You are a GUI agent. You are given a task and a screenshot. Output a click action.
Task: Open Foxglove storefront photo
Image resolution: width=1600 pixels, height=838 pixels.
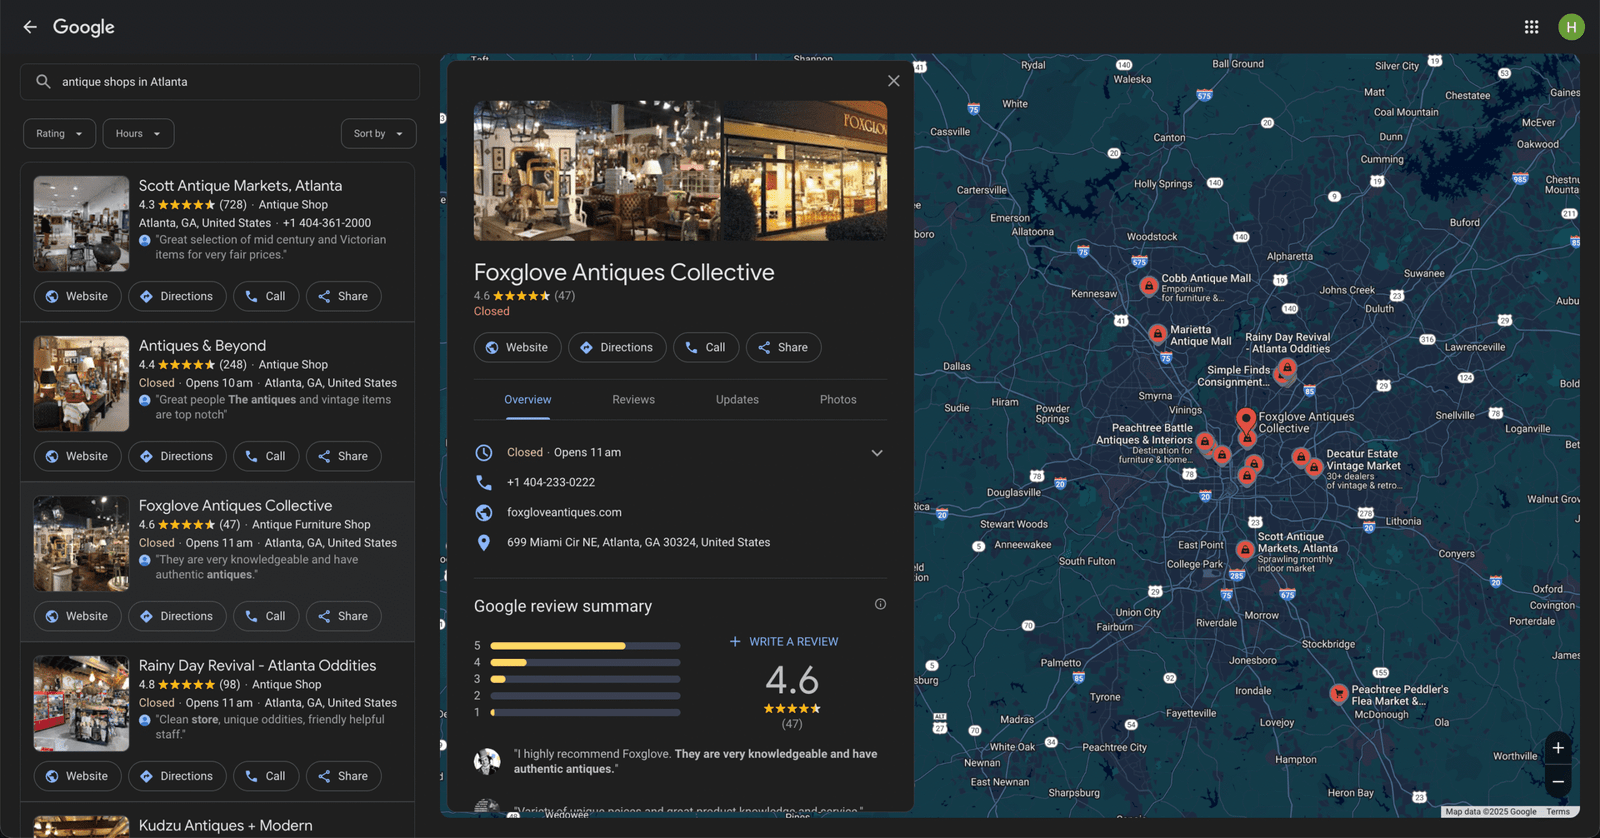point(805,170)
